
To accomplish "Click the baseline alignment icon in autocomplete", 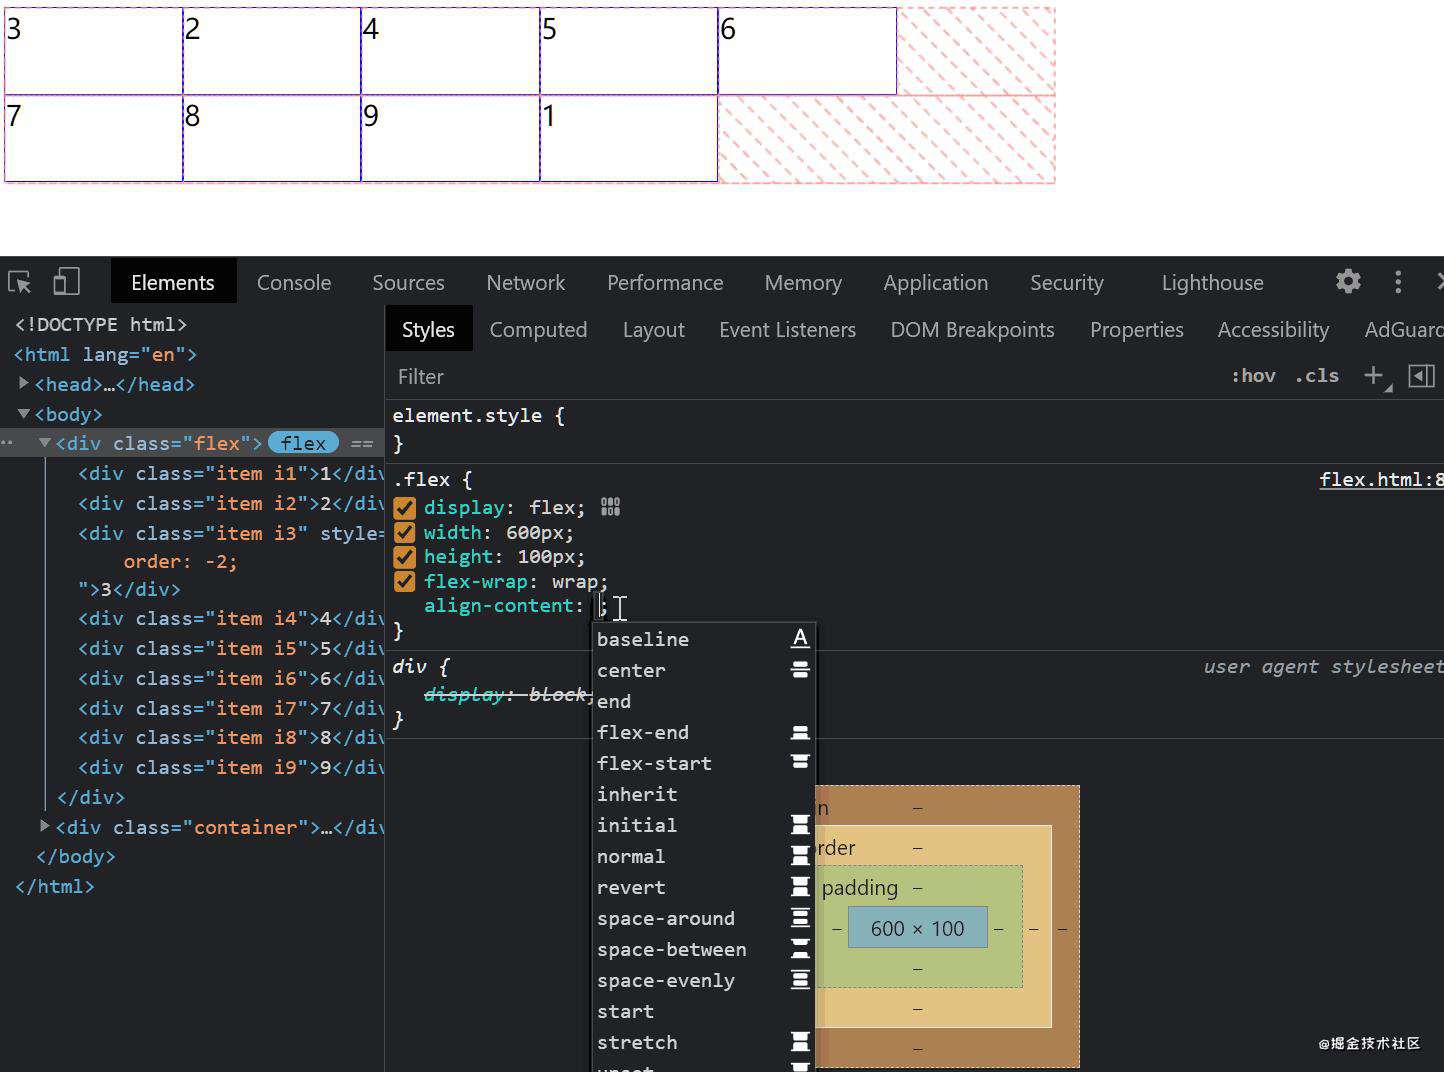I will [x=800, y=638].
